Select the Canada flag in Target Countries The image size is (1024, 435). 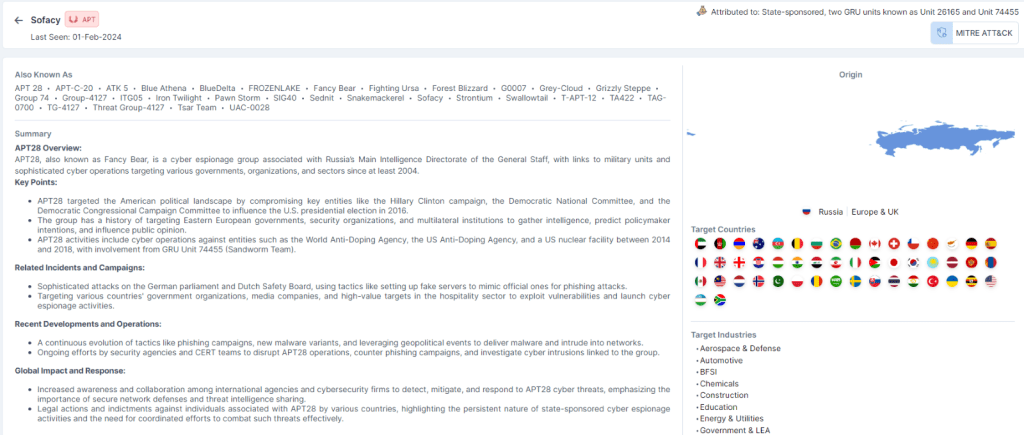click(x=873, y=244)
